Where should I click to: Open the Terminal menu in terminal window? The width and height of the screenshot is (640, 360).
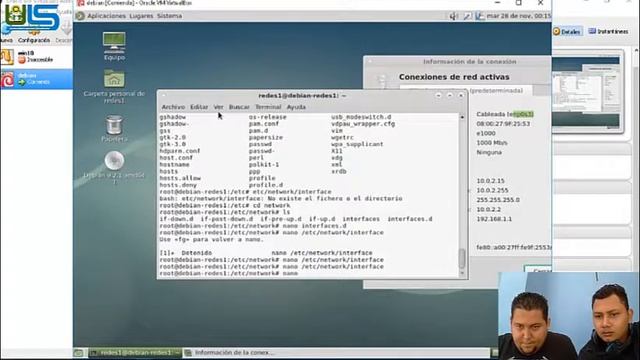pos(268,107)
